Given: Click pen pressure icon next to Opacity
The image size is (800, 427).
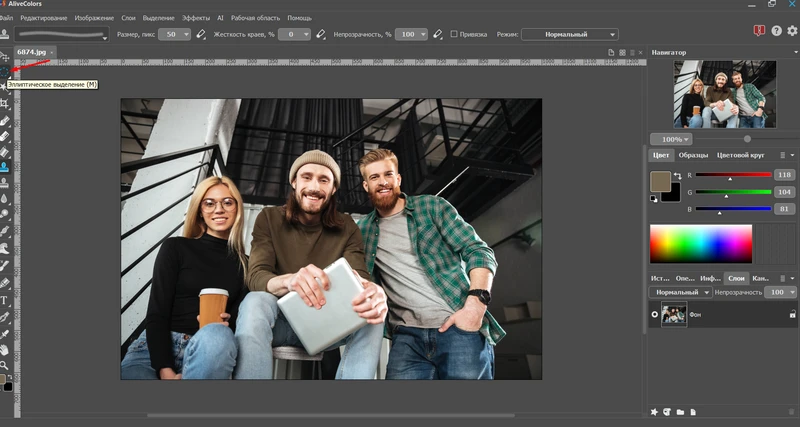Looking at the screenshot, I should (437, 34).
